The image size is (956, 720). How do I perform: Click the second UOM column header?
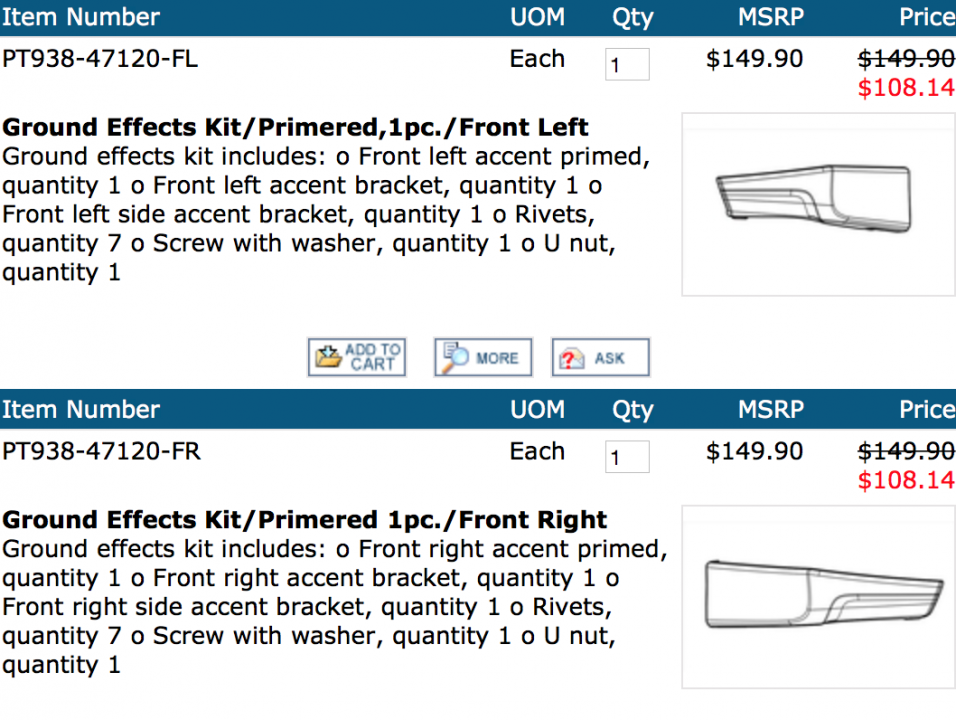tap(537, 410)
